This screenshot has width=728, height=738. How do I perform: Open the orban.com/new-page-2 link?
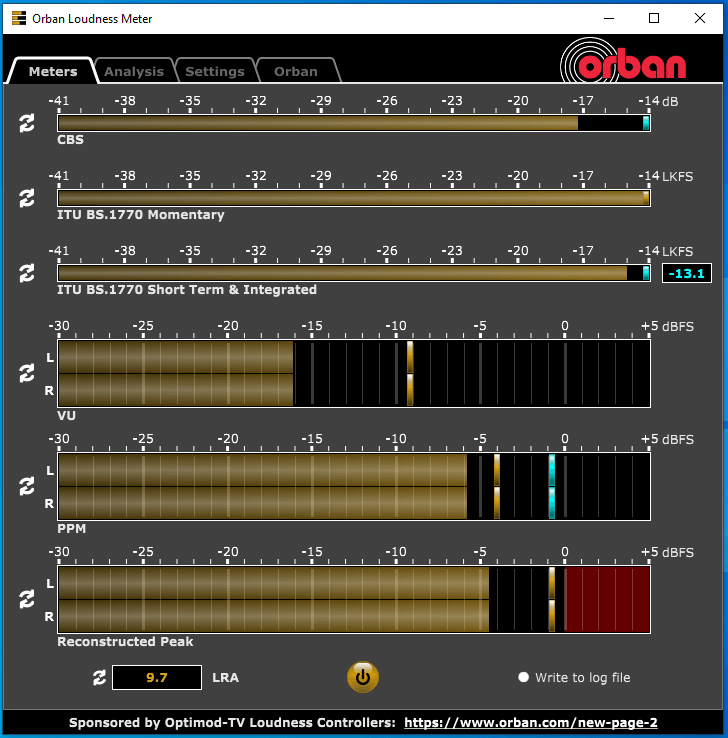click(x=531, y=722)
